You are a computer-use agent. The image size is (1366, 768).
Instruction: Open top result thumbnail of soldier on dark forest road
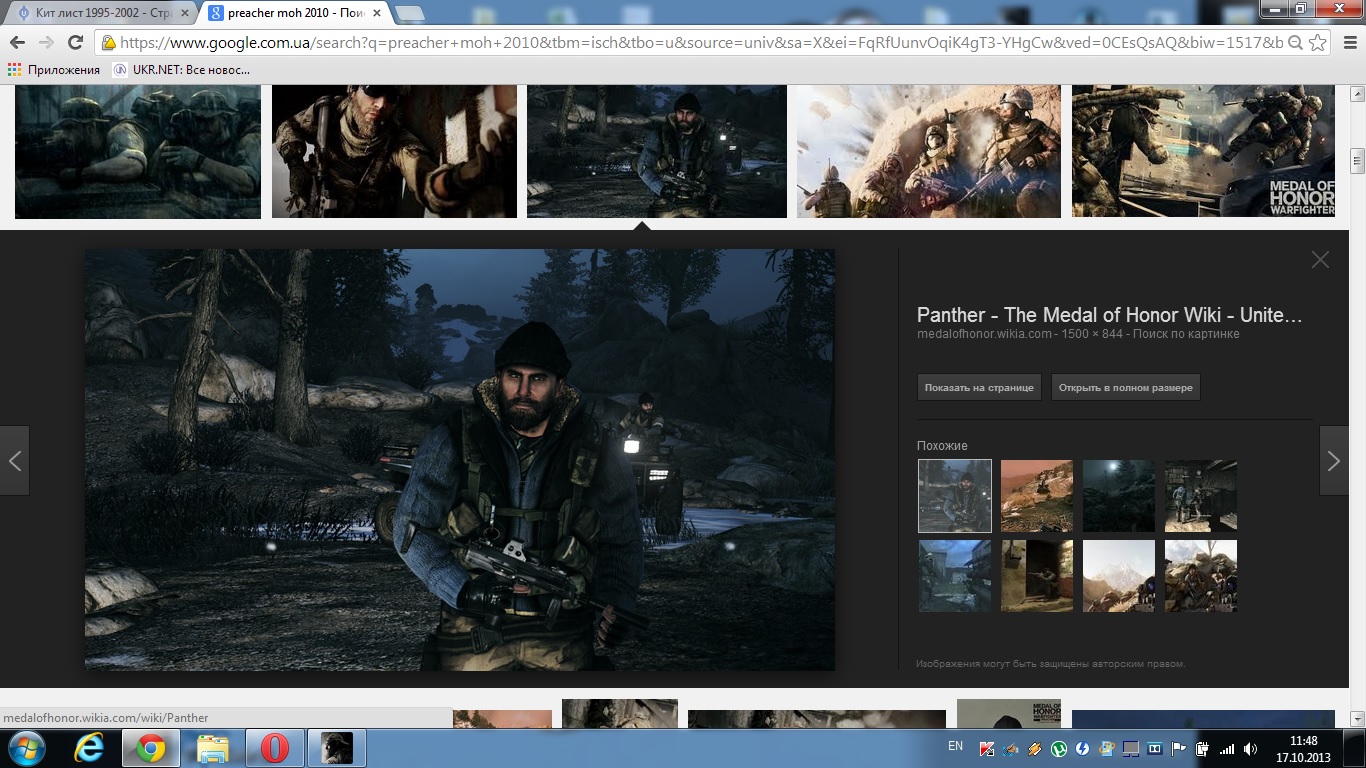(657, 151)
